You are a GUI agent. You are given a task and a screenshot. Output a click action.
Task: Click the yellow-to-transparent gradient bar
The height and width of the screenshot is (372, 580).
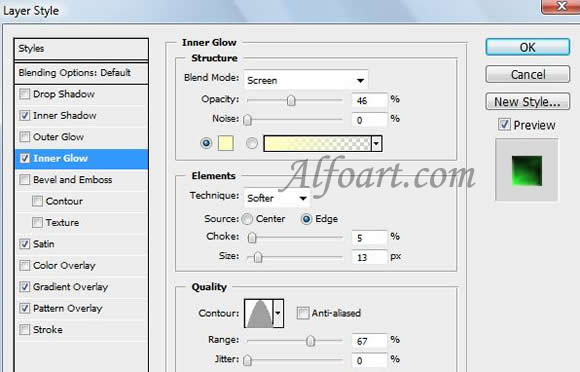click(317, 143)
